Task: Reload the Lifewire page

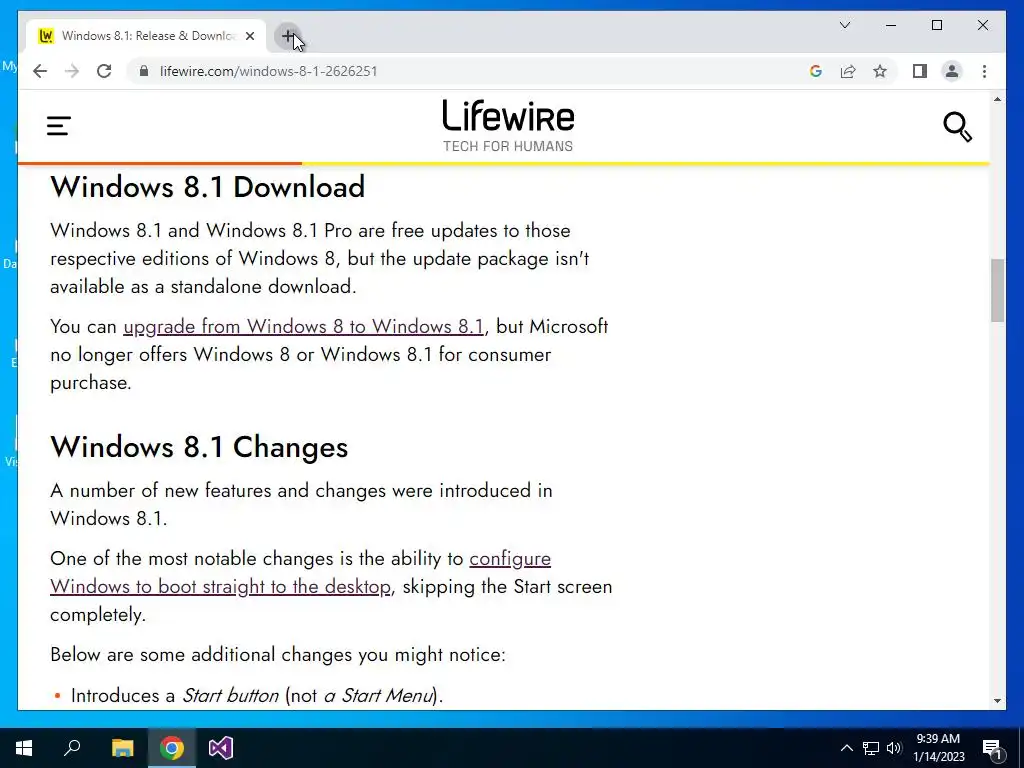Action: point(104,71)
